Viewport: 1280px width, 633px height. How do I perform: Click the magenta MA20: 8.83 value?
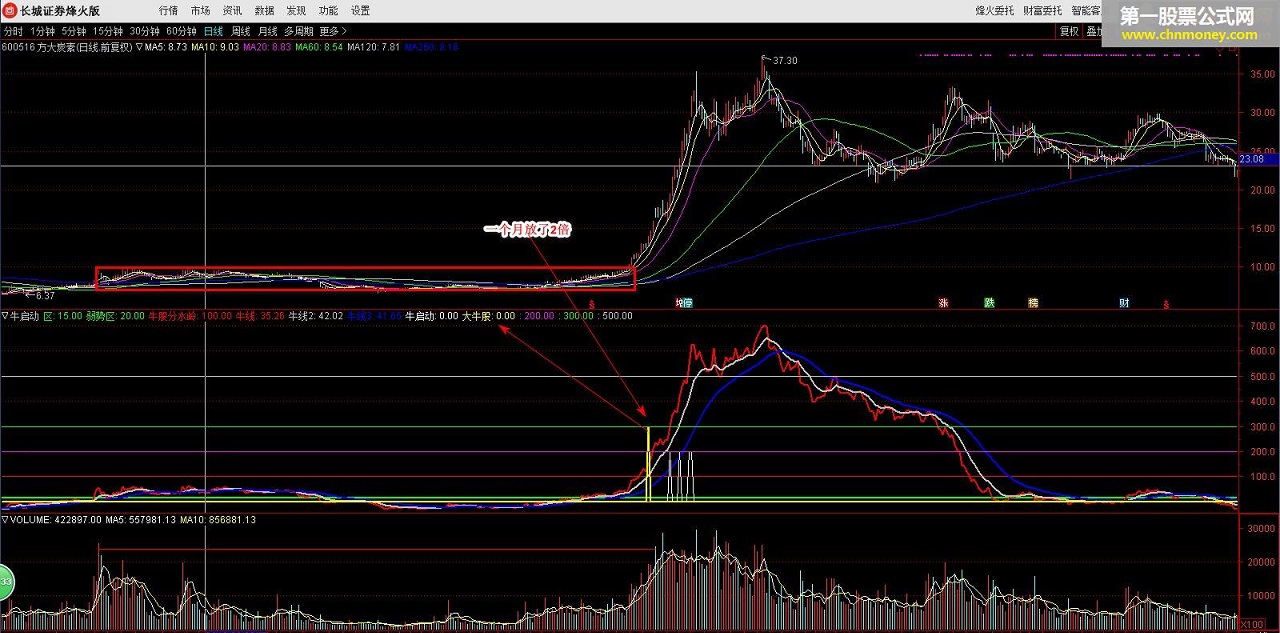click(x=267, y=46)
